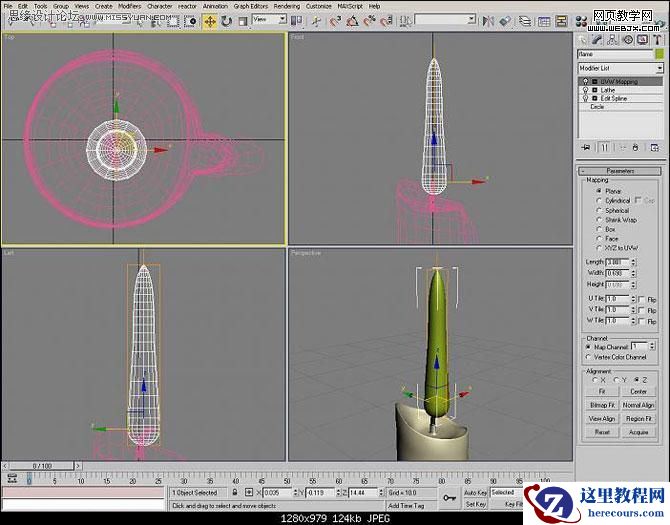Click the Map Channel spinner arrows
Image resolution: width=670 pixels, height=525 pixels.
tap(652, 346)
